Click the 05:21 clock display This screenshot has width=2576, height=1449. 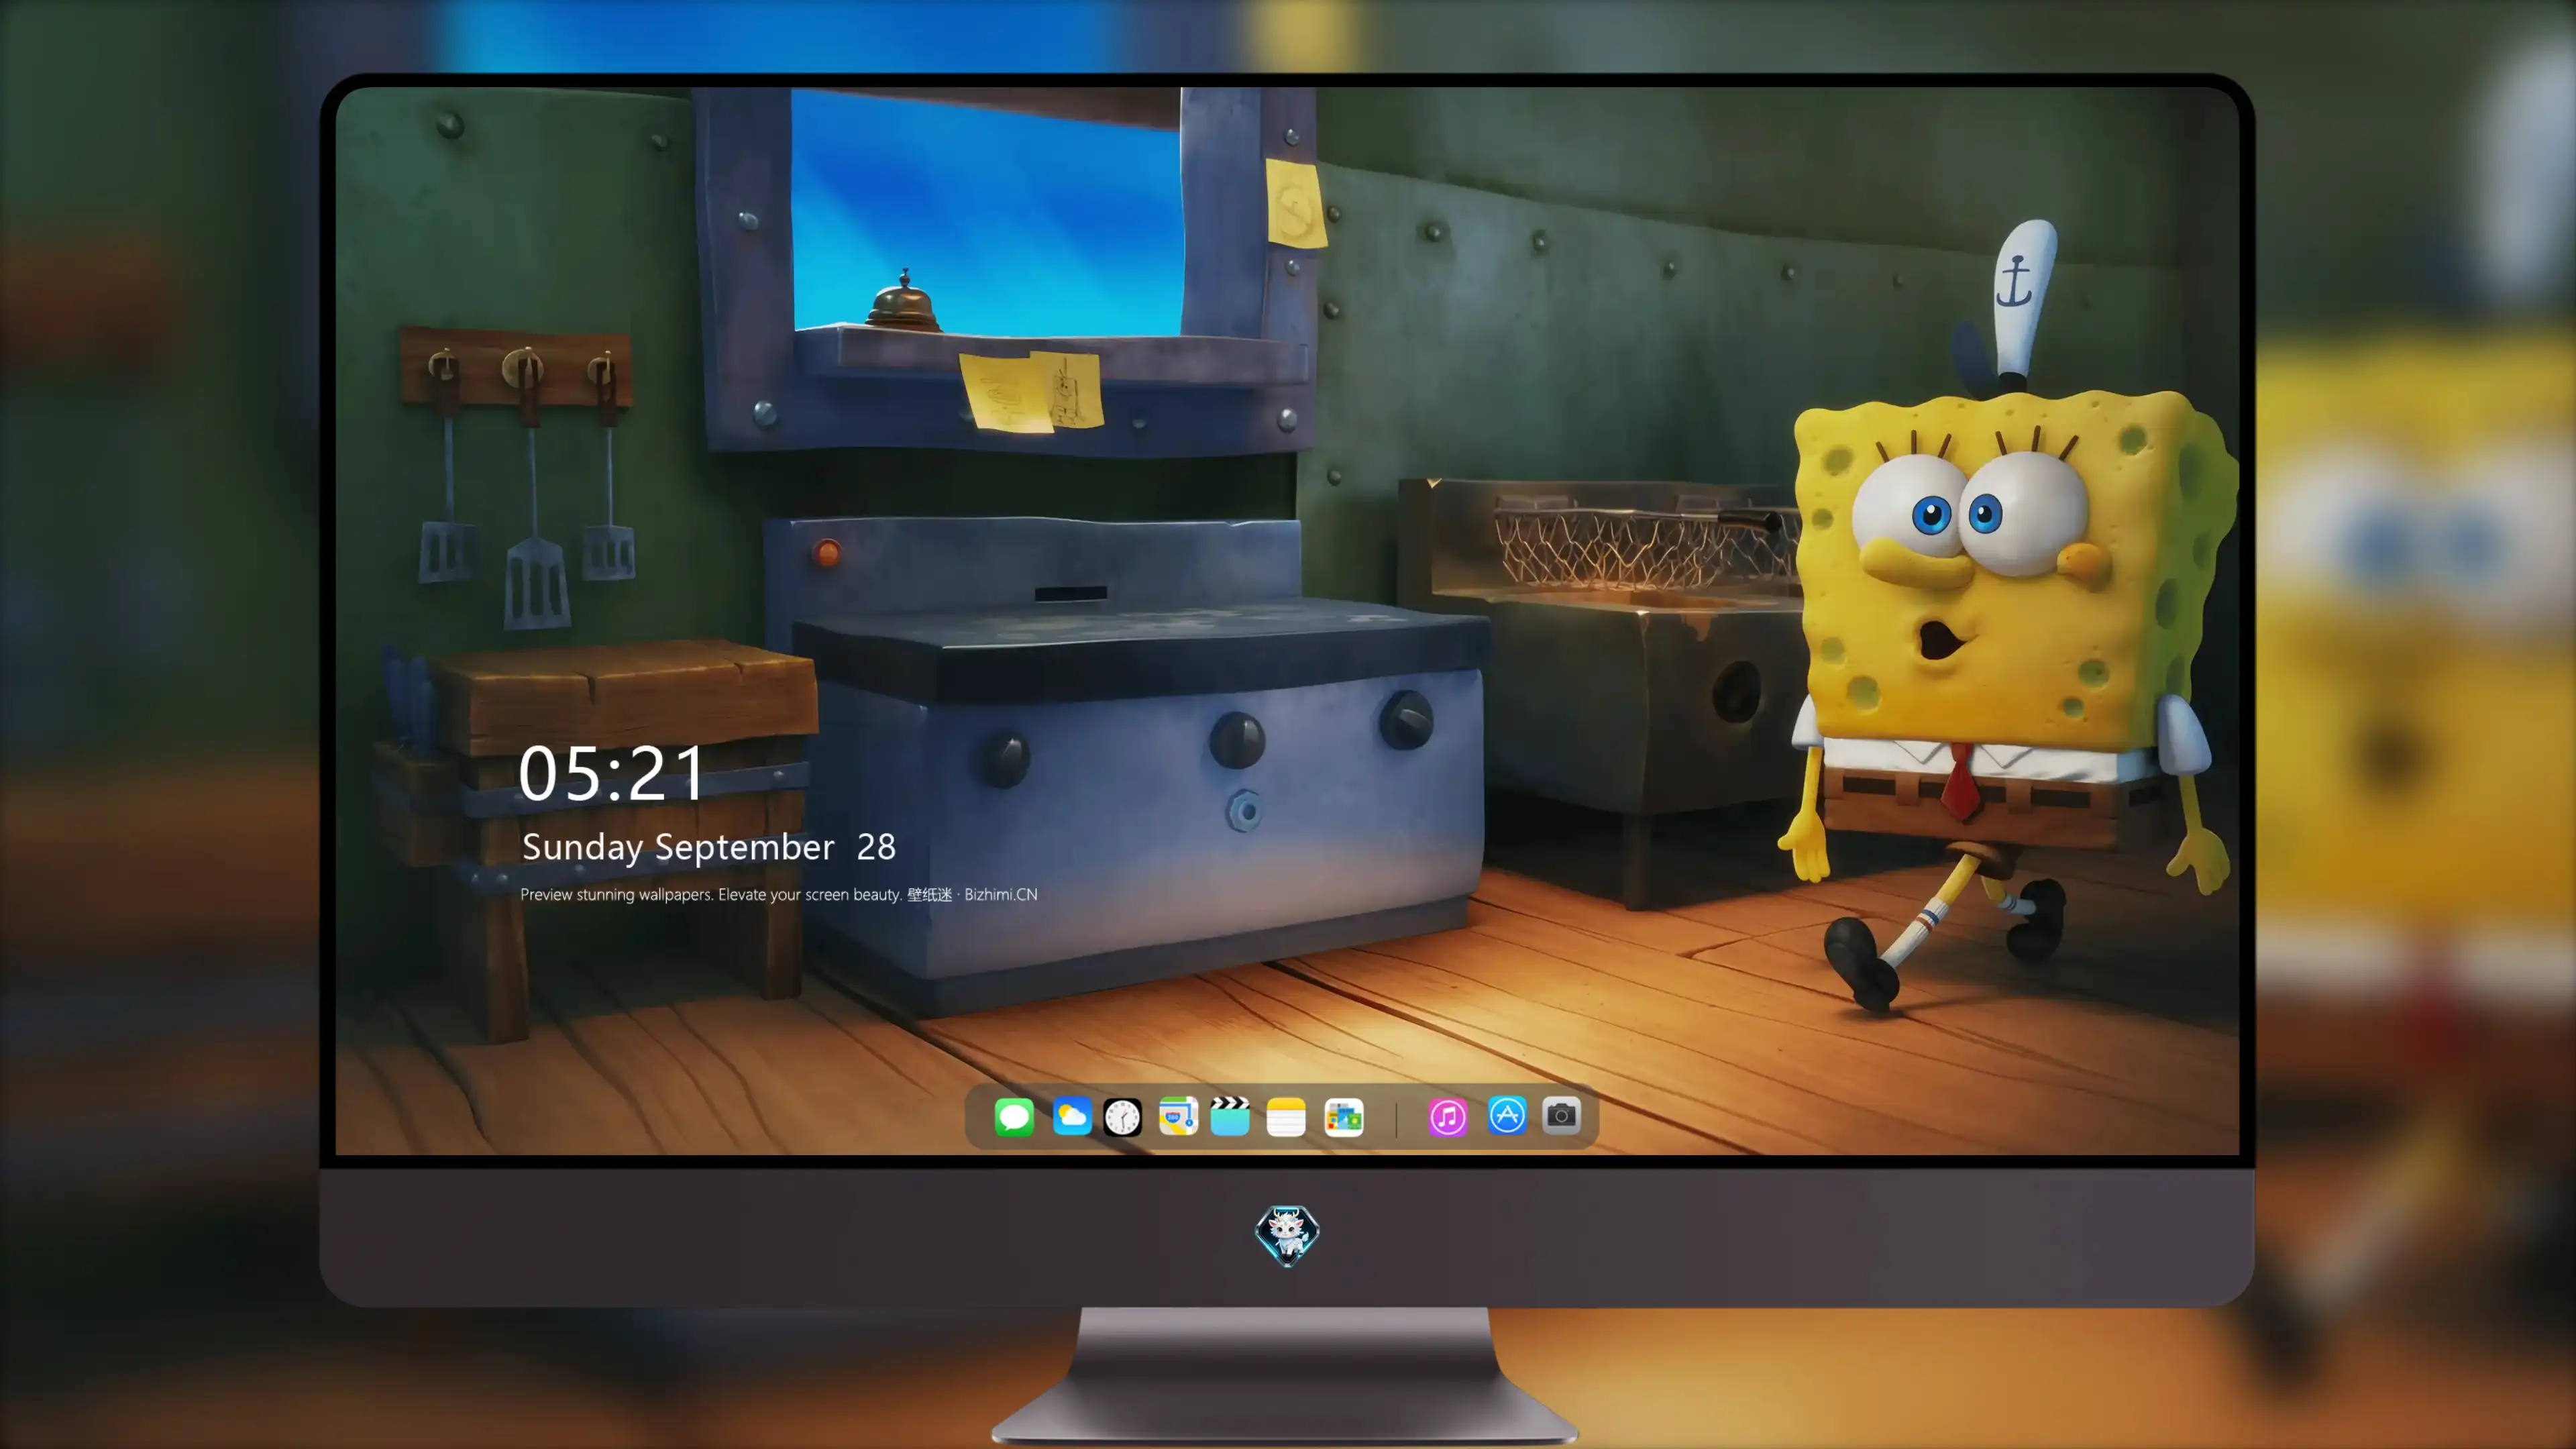(x=612, y=773)
